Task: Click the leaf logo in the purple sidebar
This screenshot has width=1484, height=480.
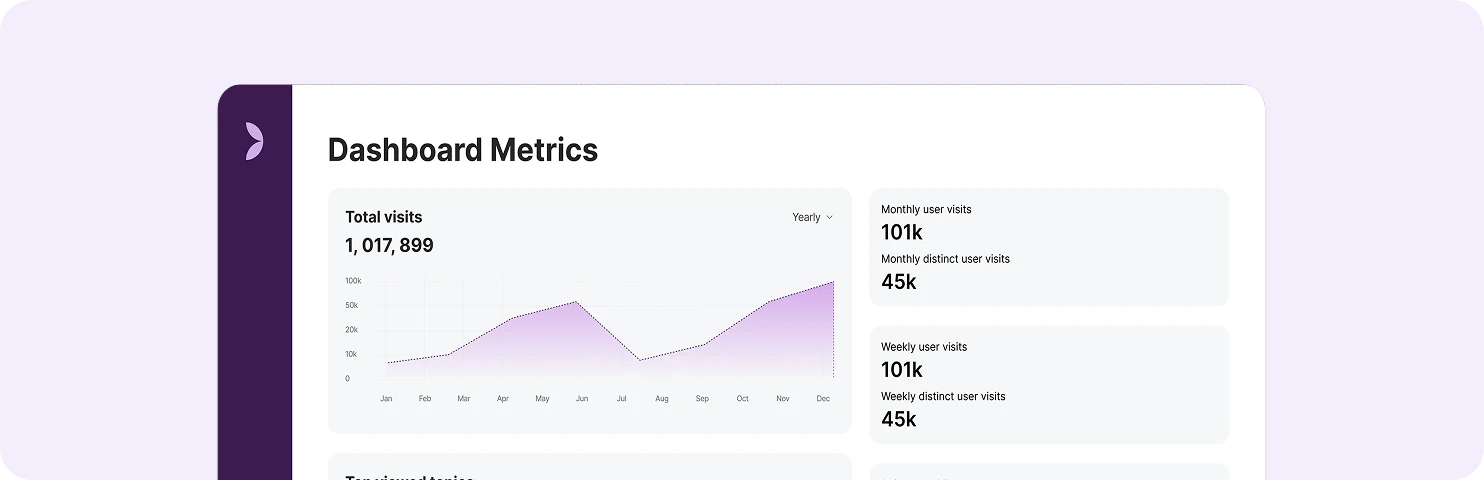Action: click(254, 141)
